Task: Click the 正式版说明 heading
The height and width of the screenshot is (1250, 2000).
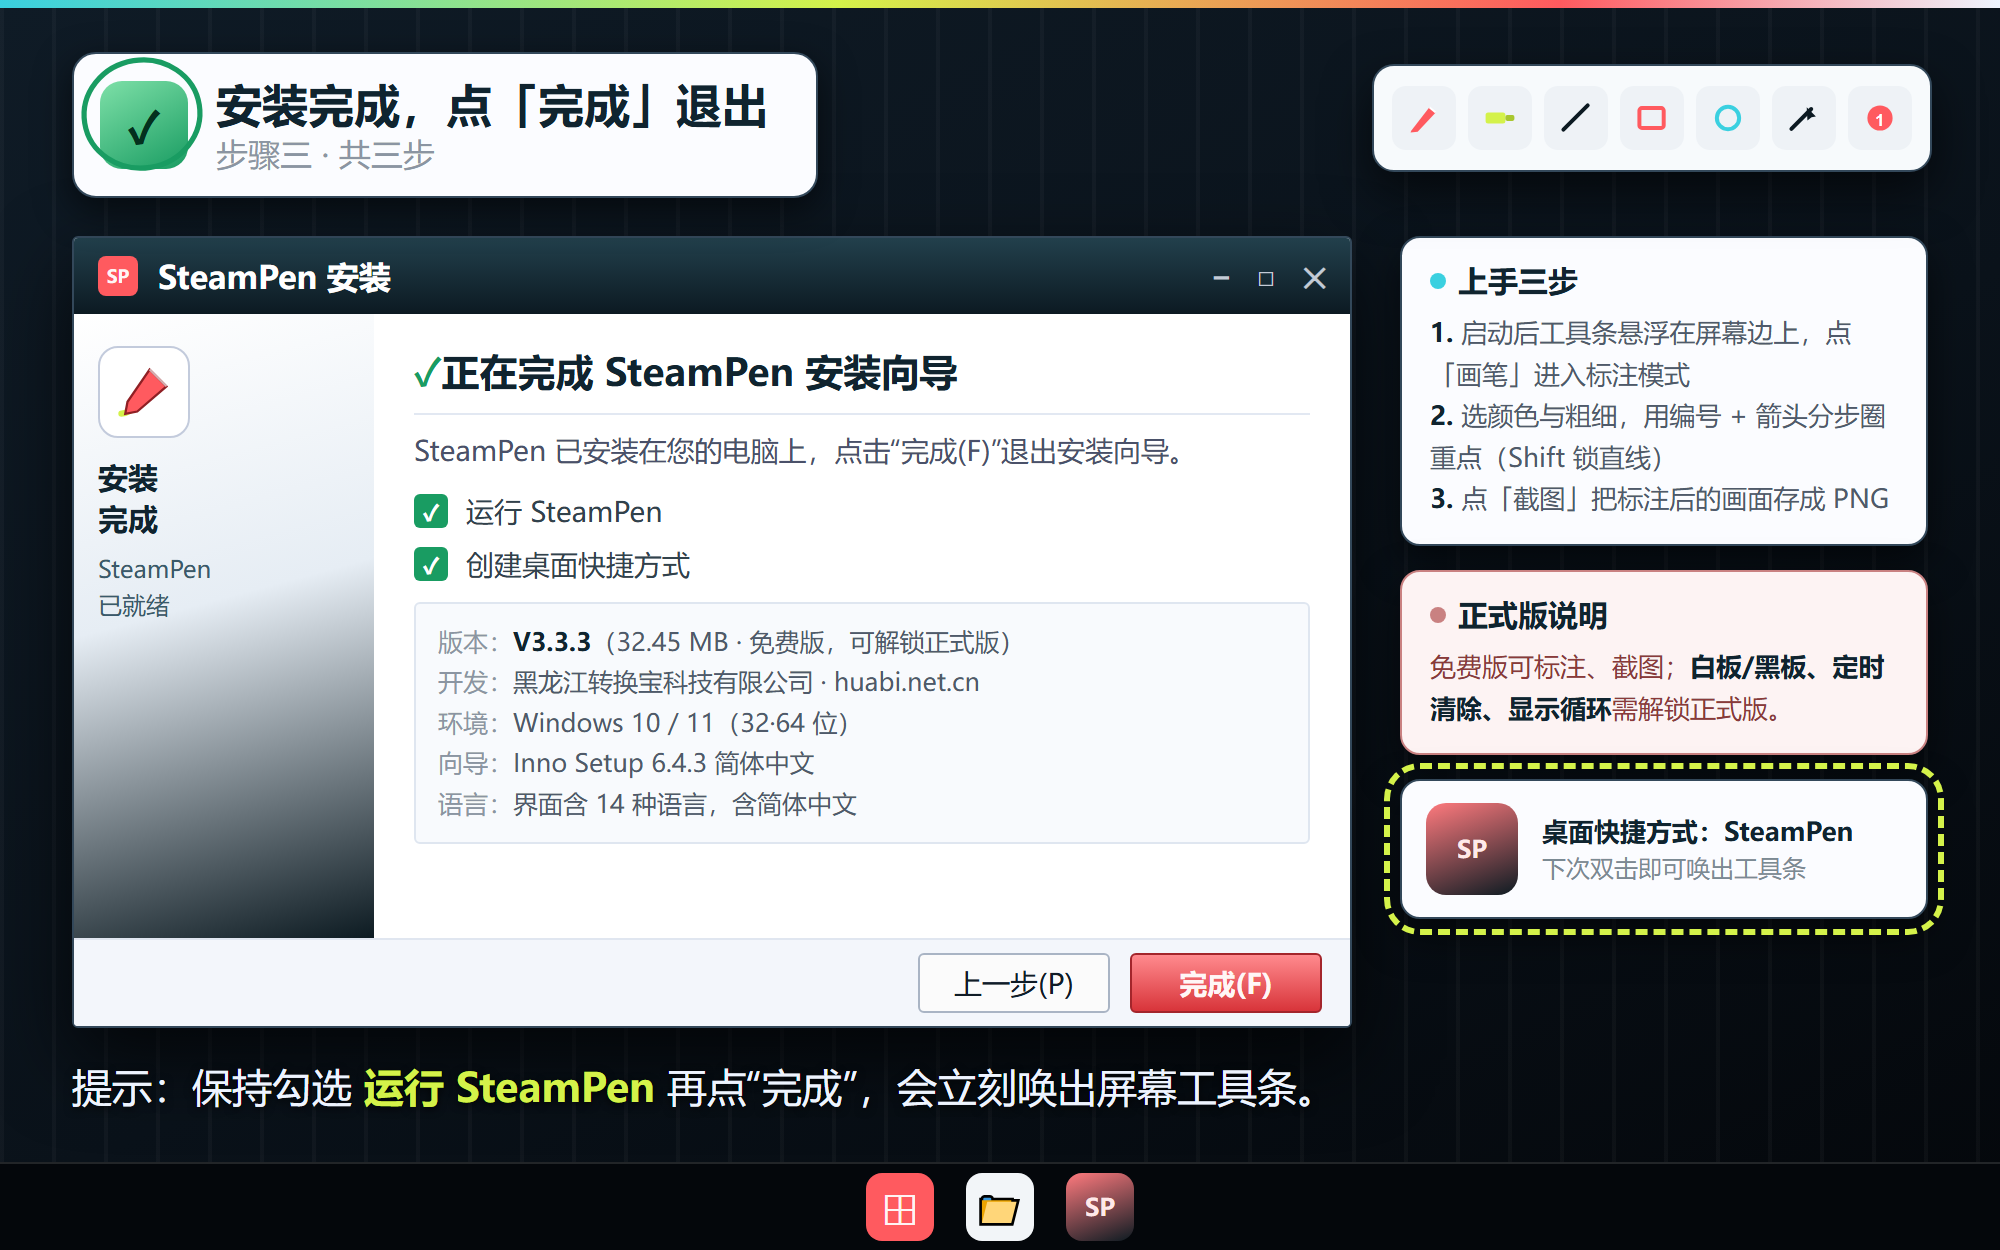Action: pos(1532,616)
